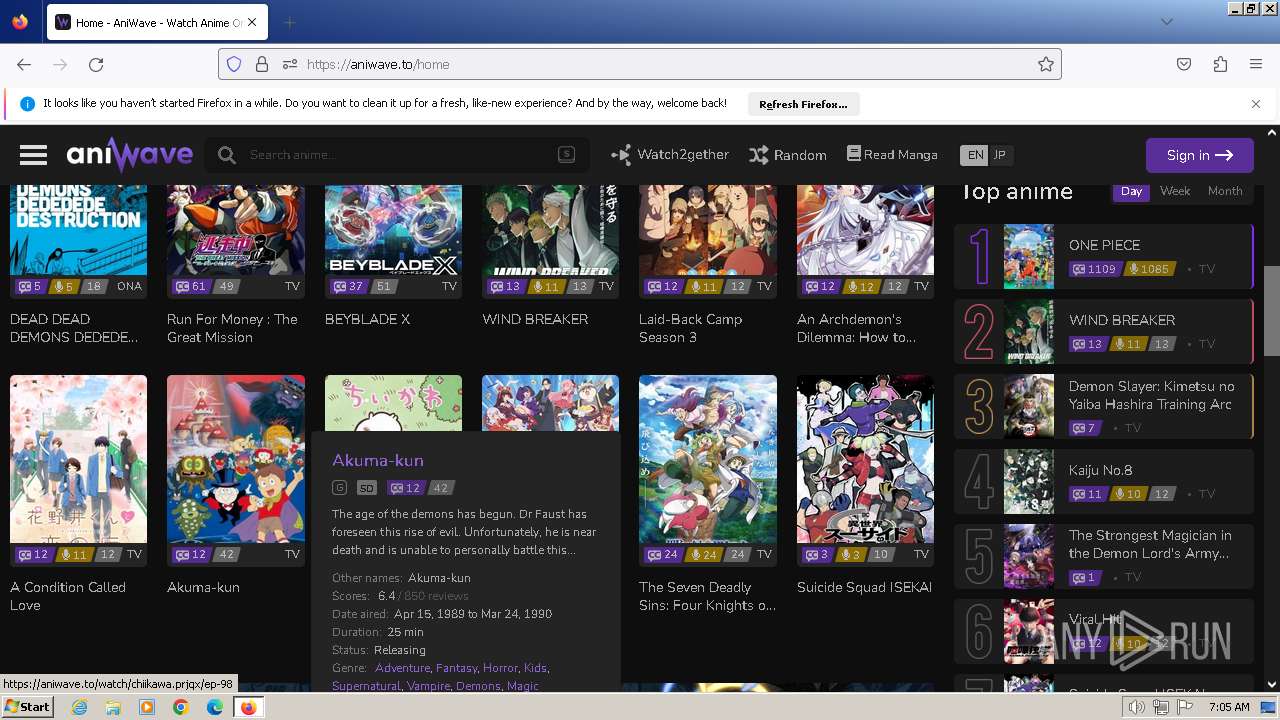Select the Horror genre link

pyautogui.click(x=500, y=668)
